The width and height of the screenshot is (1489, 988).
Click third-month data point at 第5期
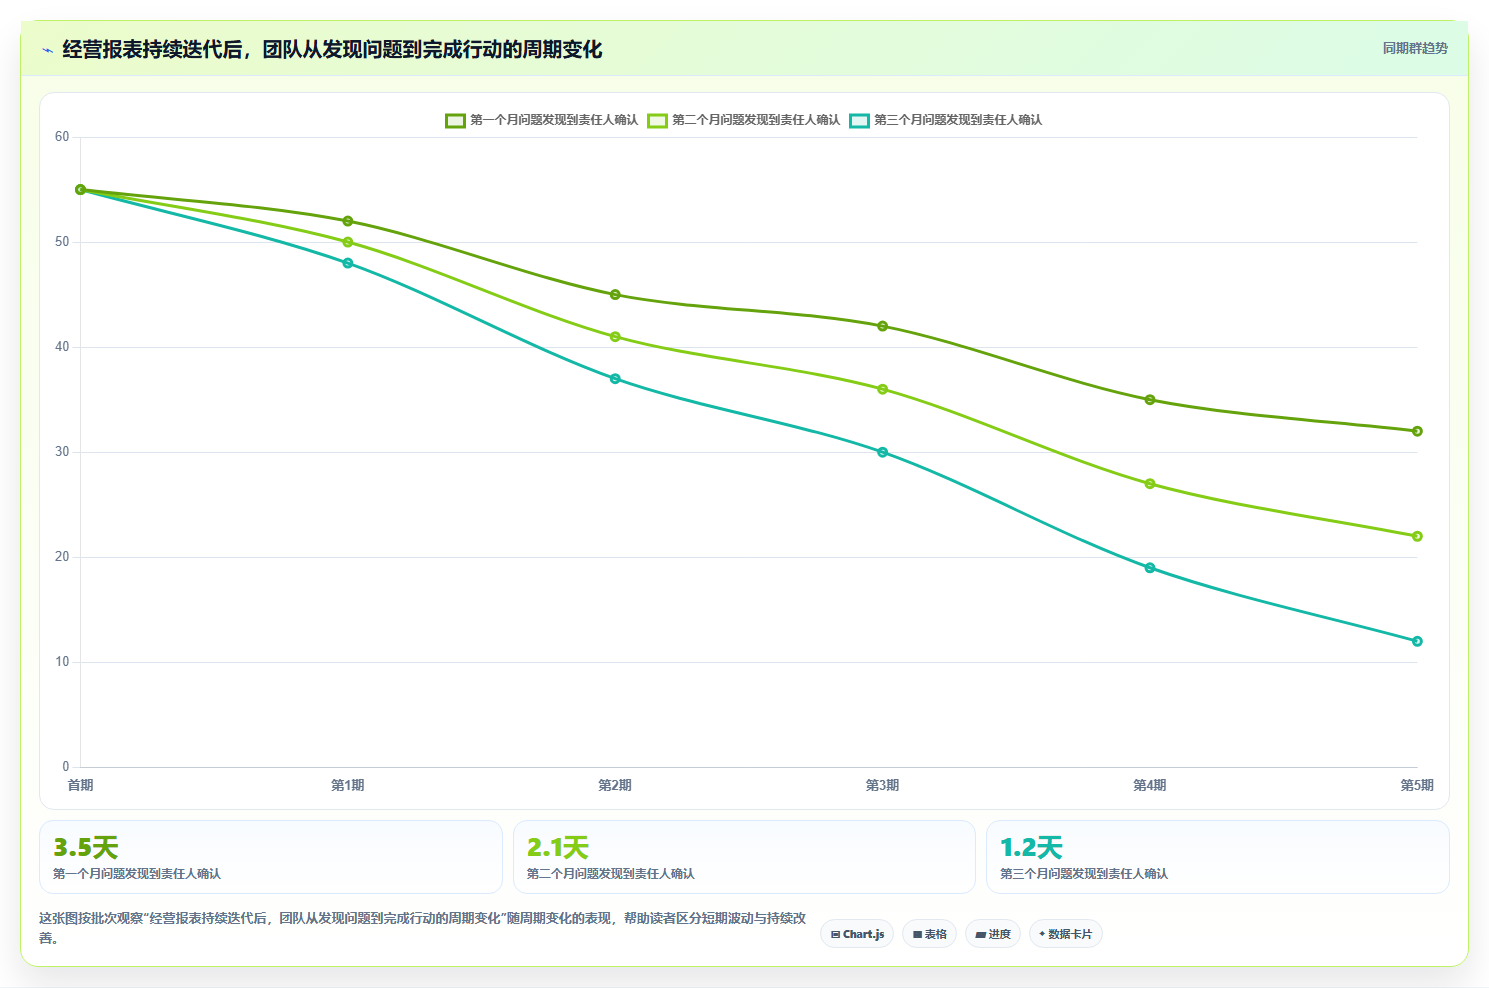tap(1417, 641)
